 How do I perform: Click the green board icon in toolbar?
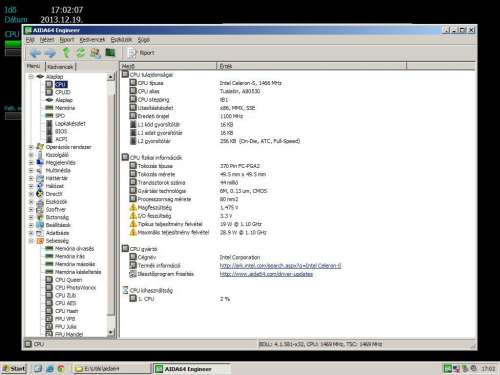[110, 52]
